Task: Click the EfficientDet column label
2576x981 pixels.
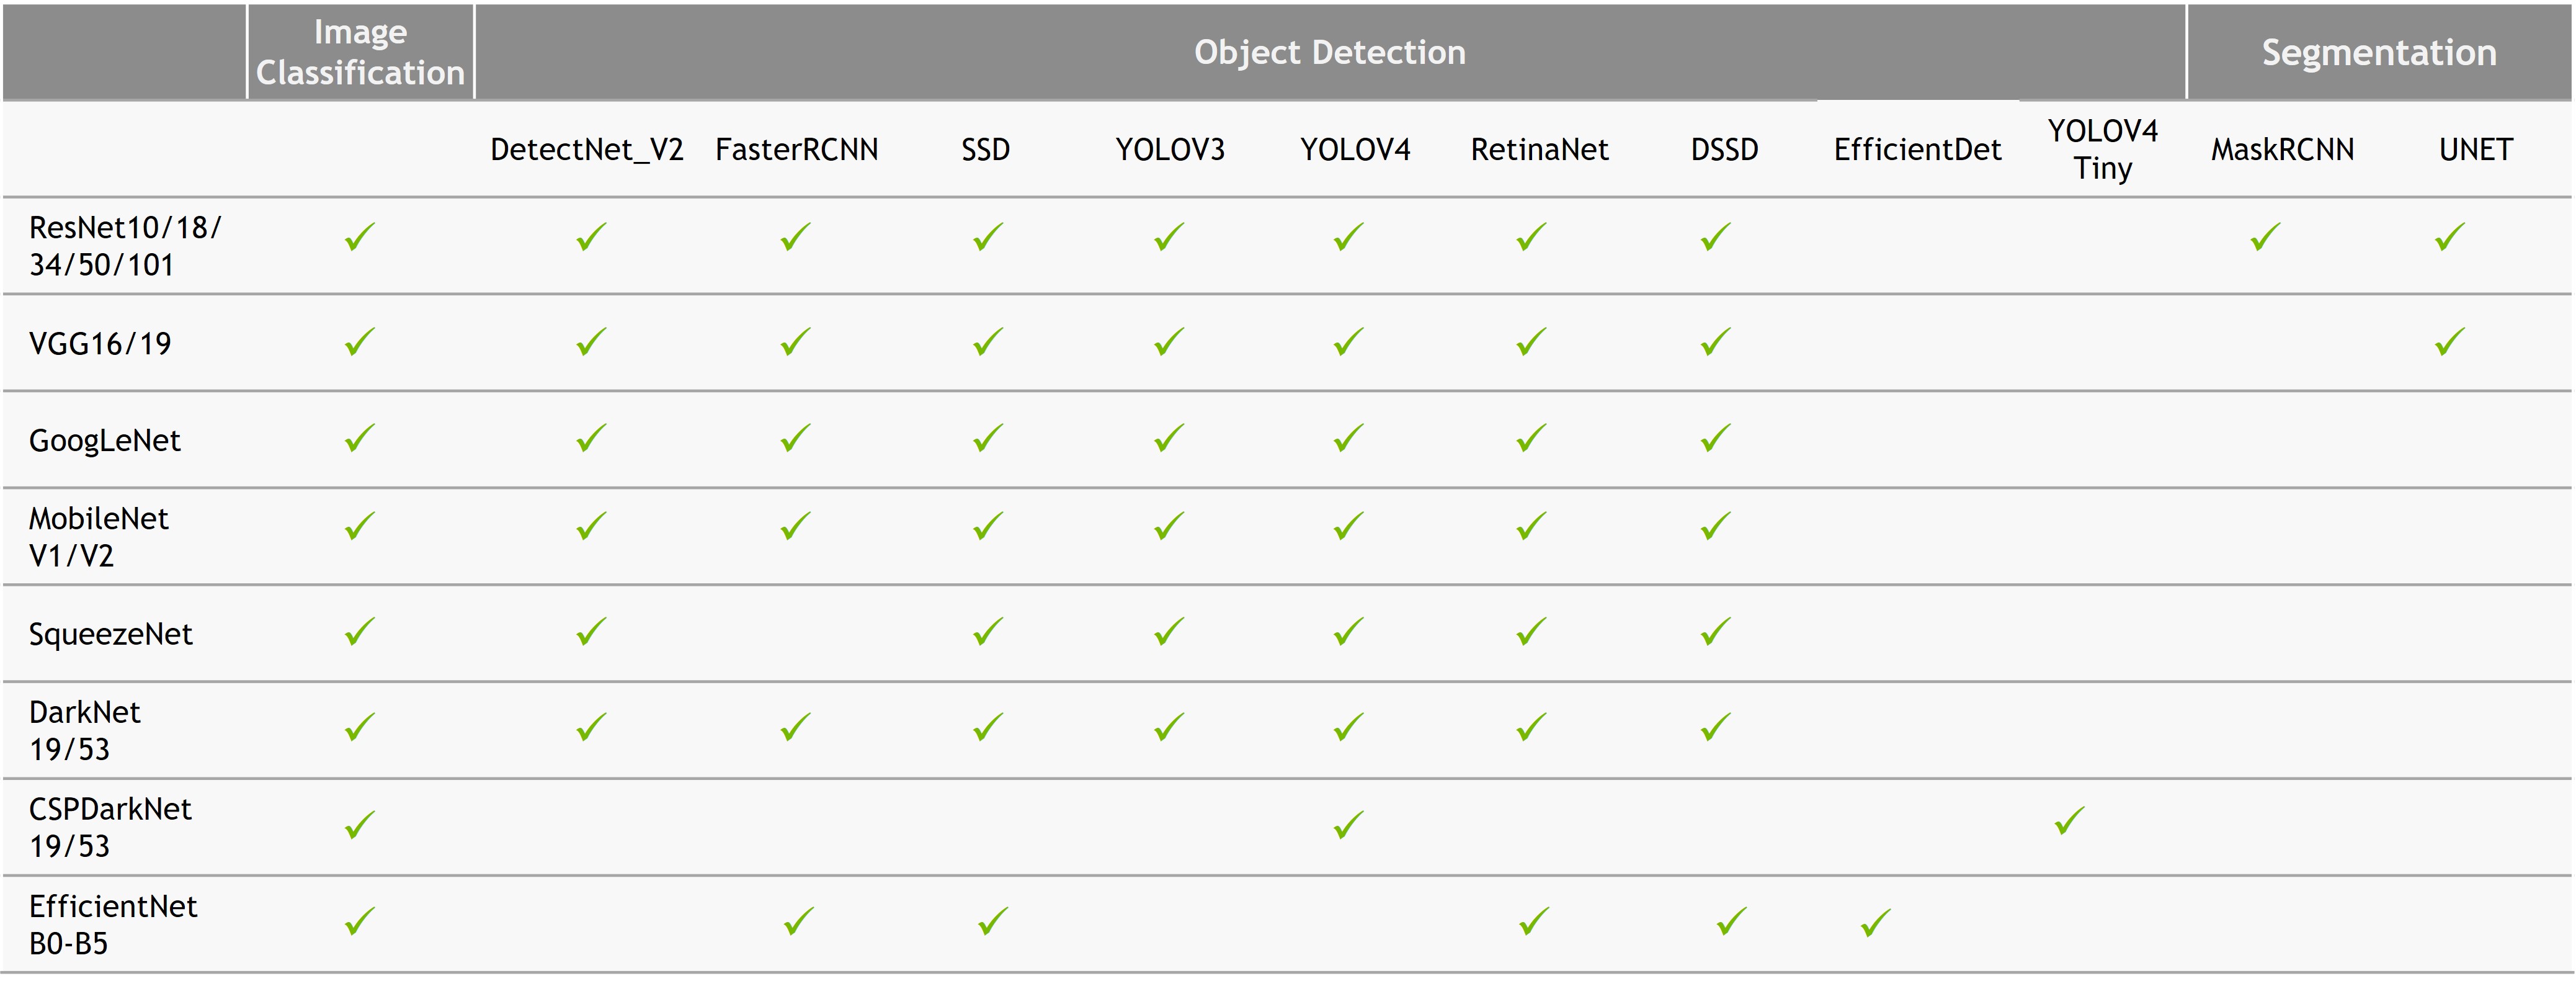Action: click(x=1917, y=150)
